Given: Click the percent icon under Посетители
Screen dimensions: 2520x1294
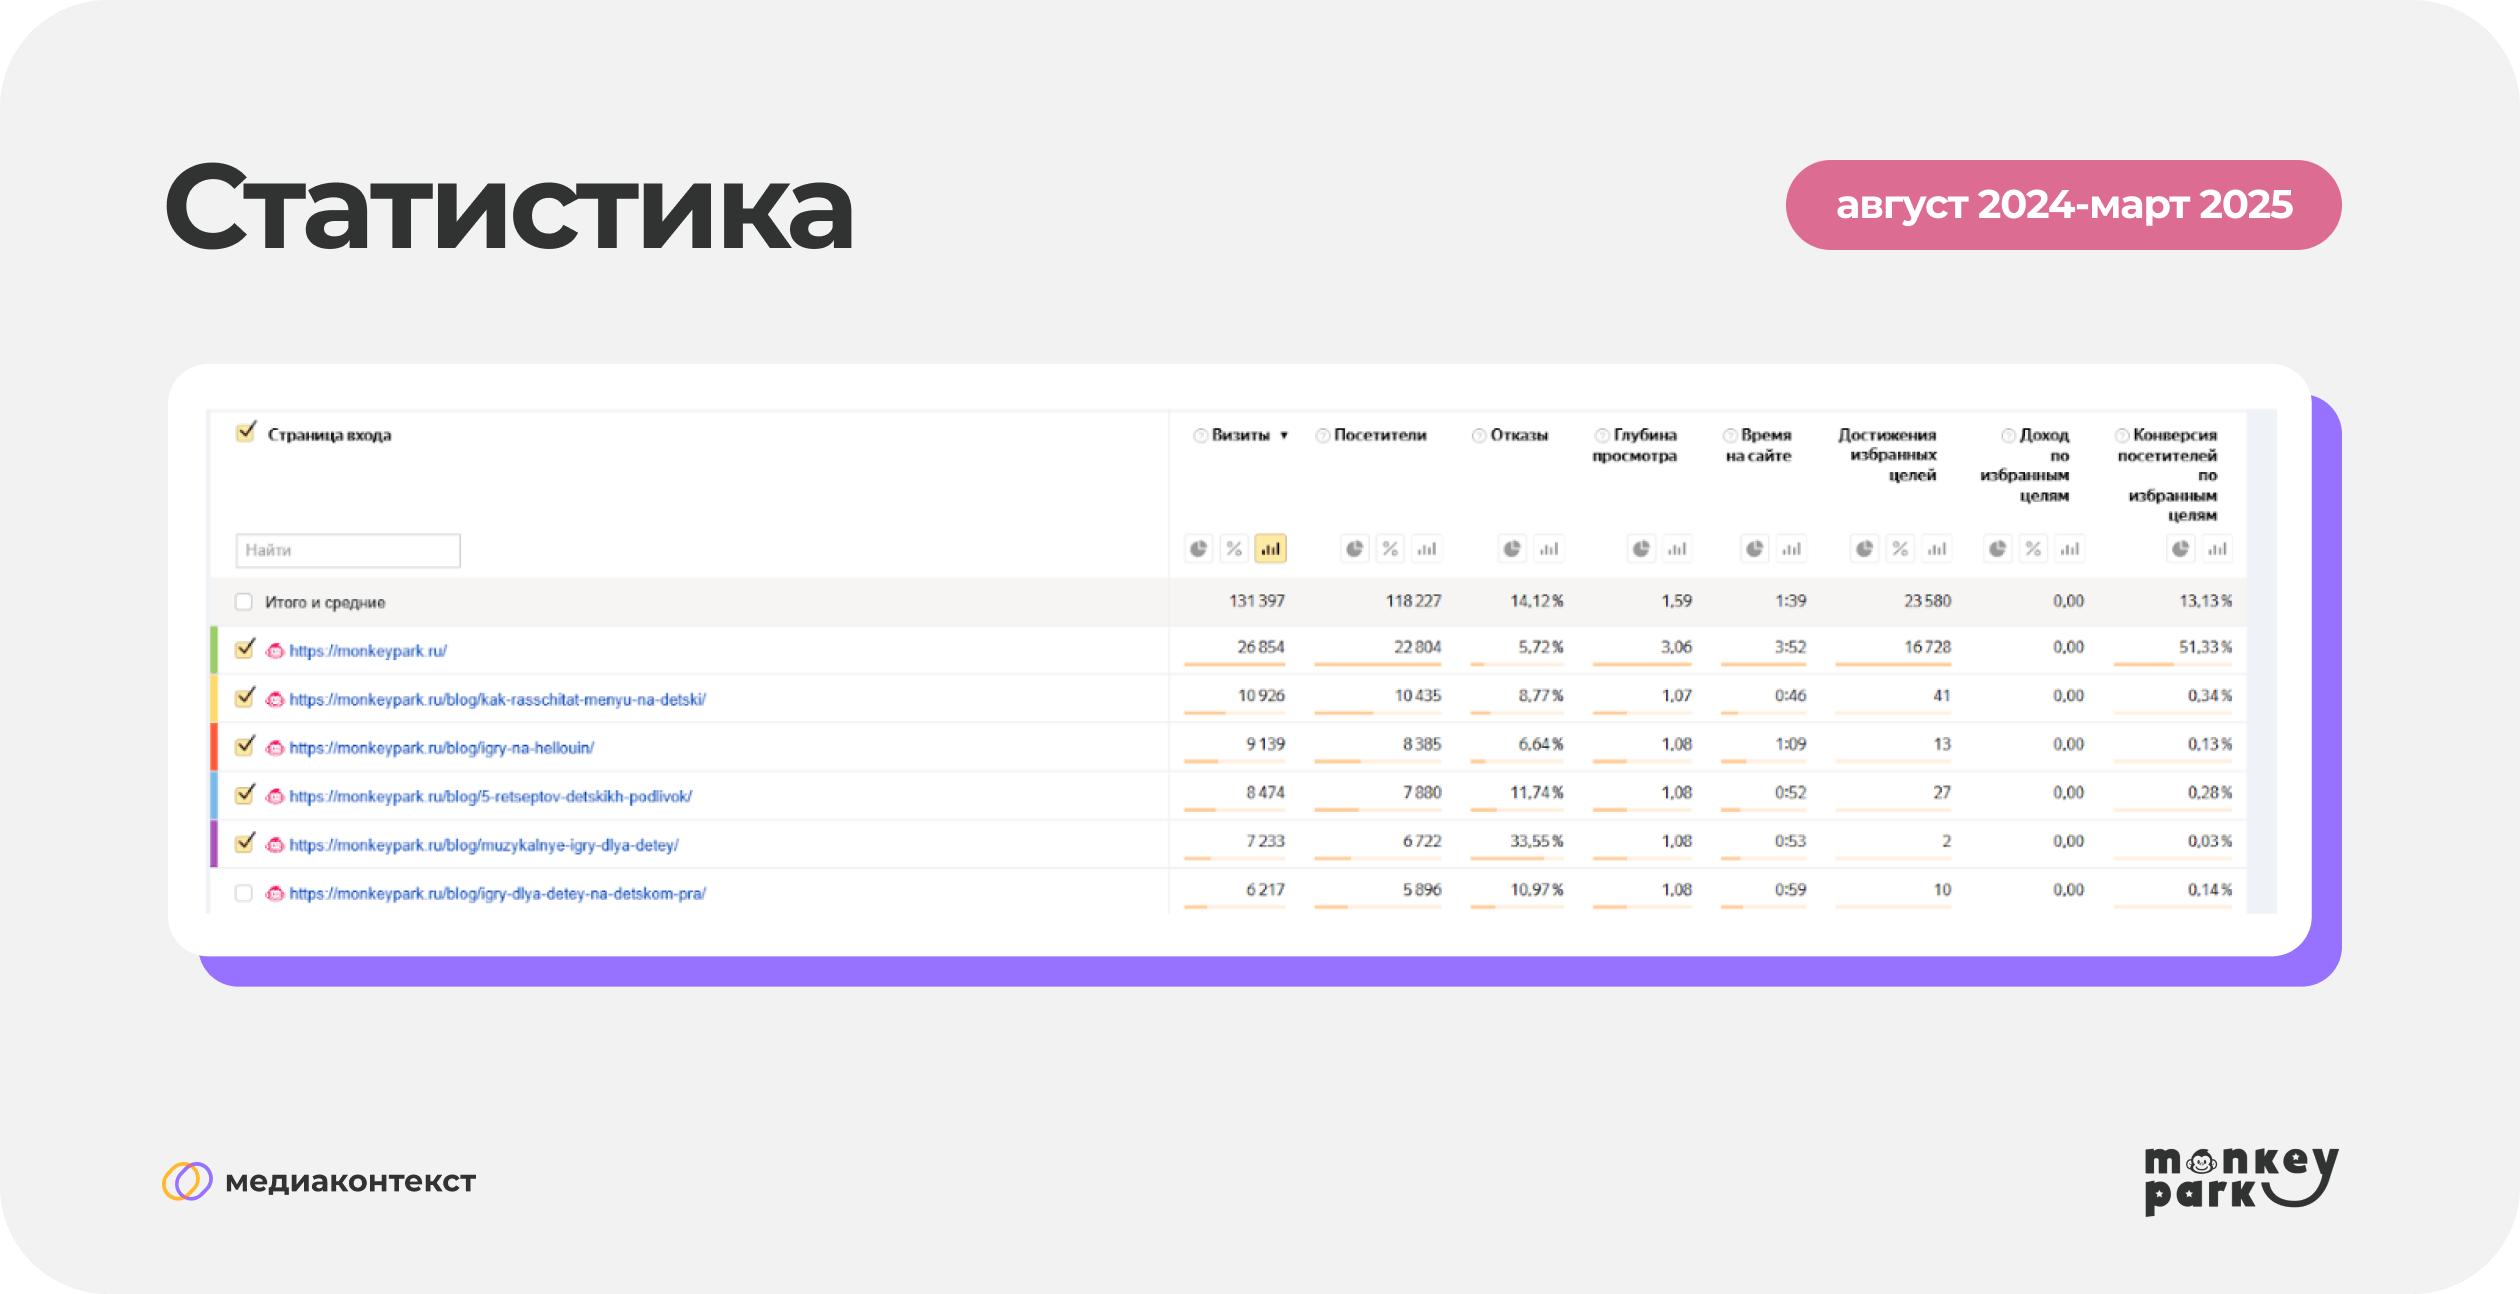Looking at the screenshot, I should pyautogui.click(x=1390, y=549).
